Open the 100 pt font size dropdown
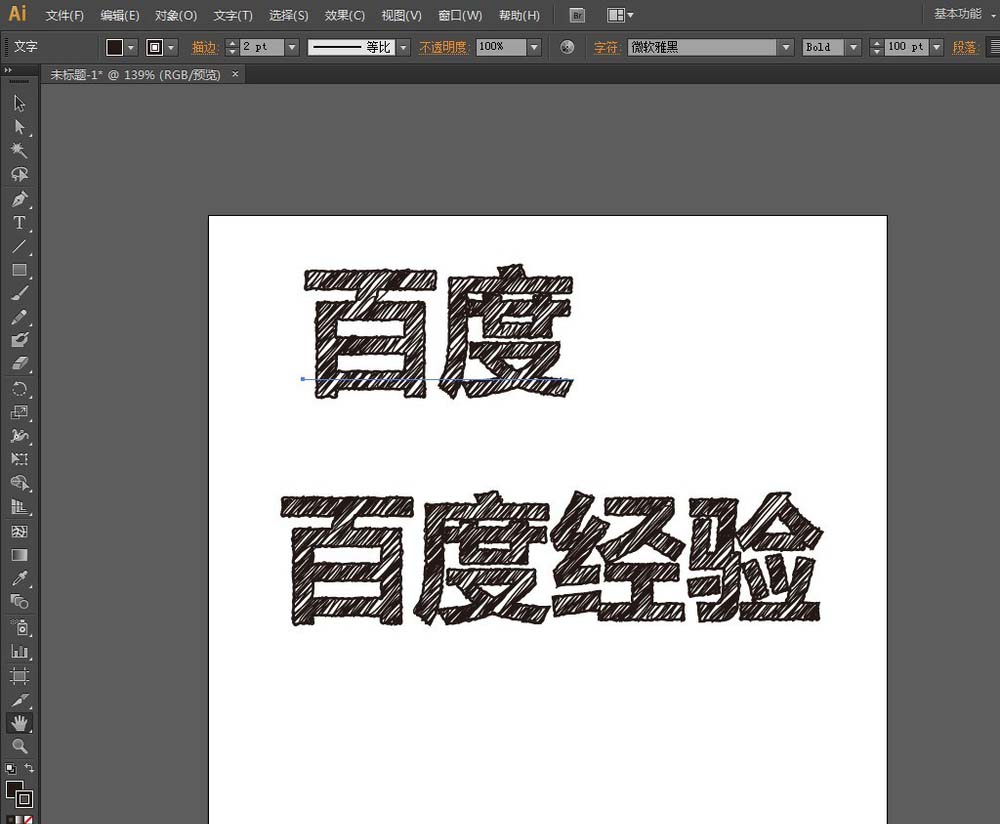Viewport: 1000px width, 824px height. 936,47
